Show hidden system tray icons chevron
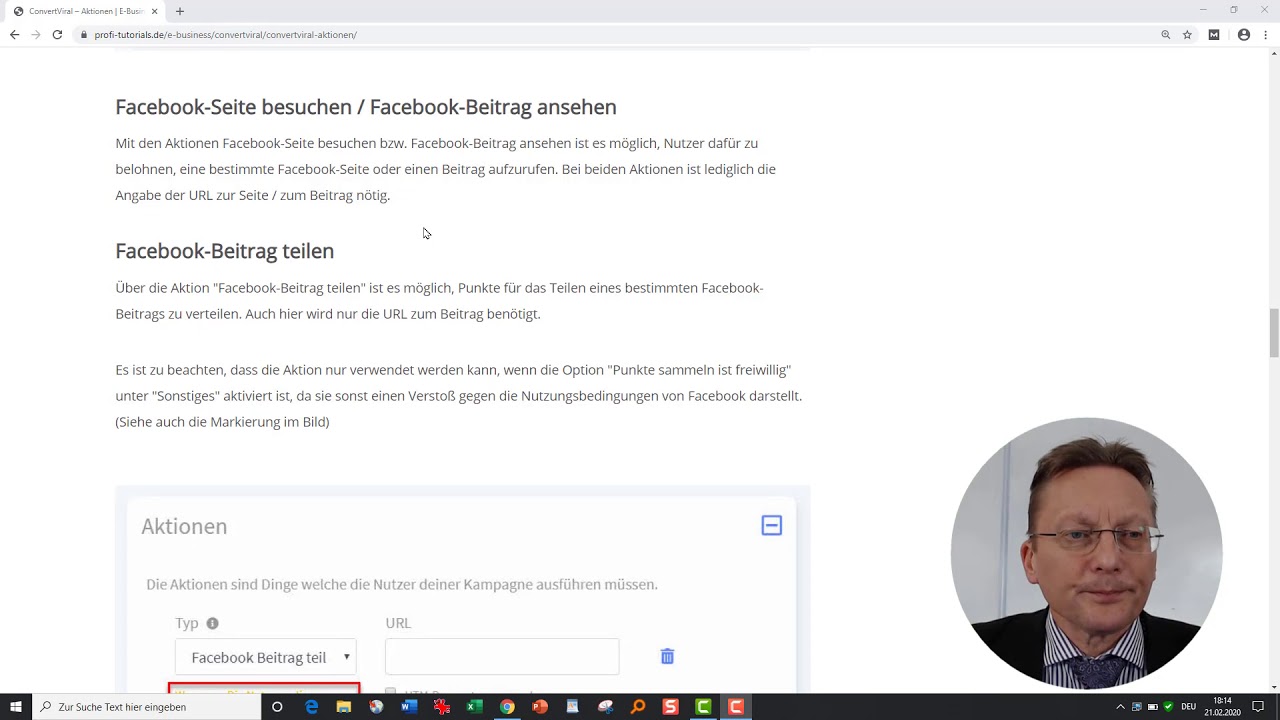This screenshot has height=720, width=1280. (1120, 706)
